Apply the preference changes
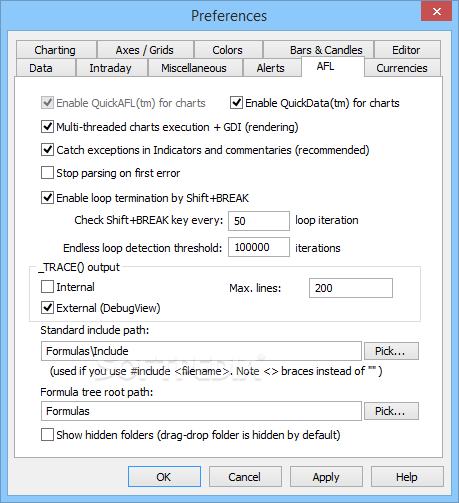The height and width of the screenshot is (503, 459). point(326,477)
